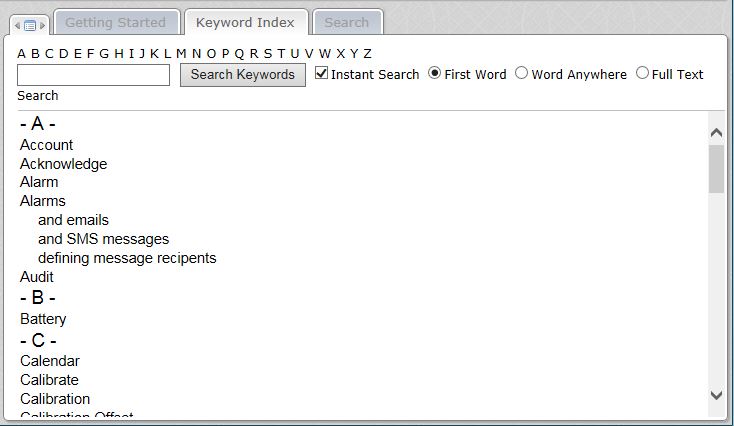Choose the Word Anywhere radio option
This screenshot has width=734, height=426.
pyautogui.click(x=521, y=73)
